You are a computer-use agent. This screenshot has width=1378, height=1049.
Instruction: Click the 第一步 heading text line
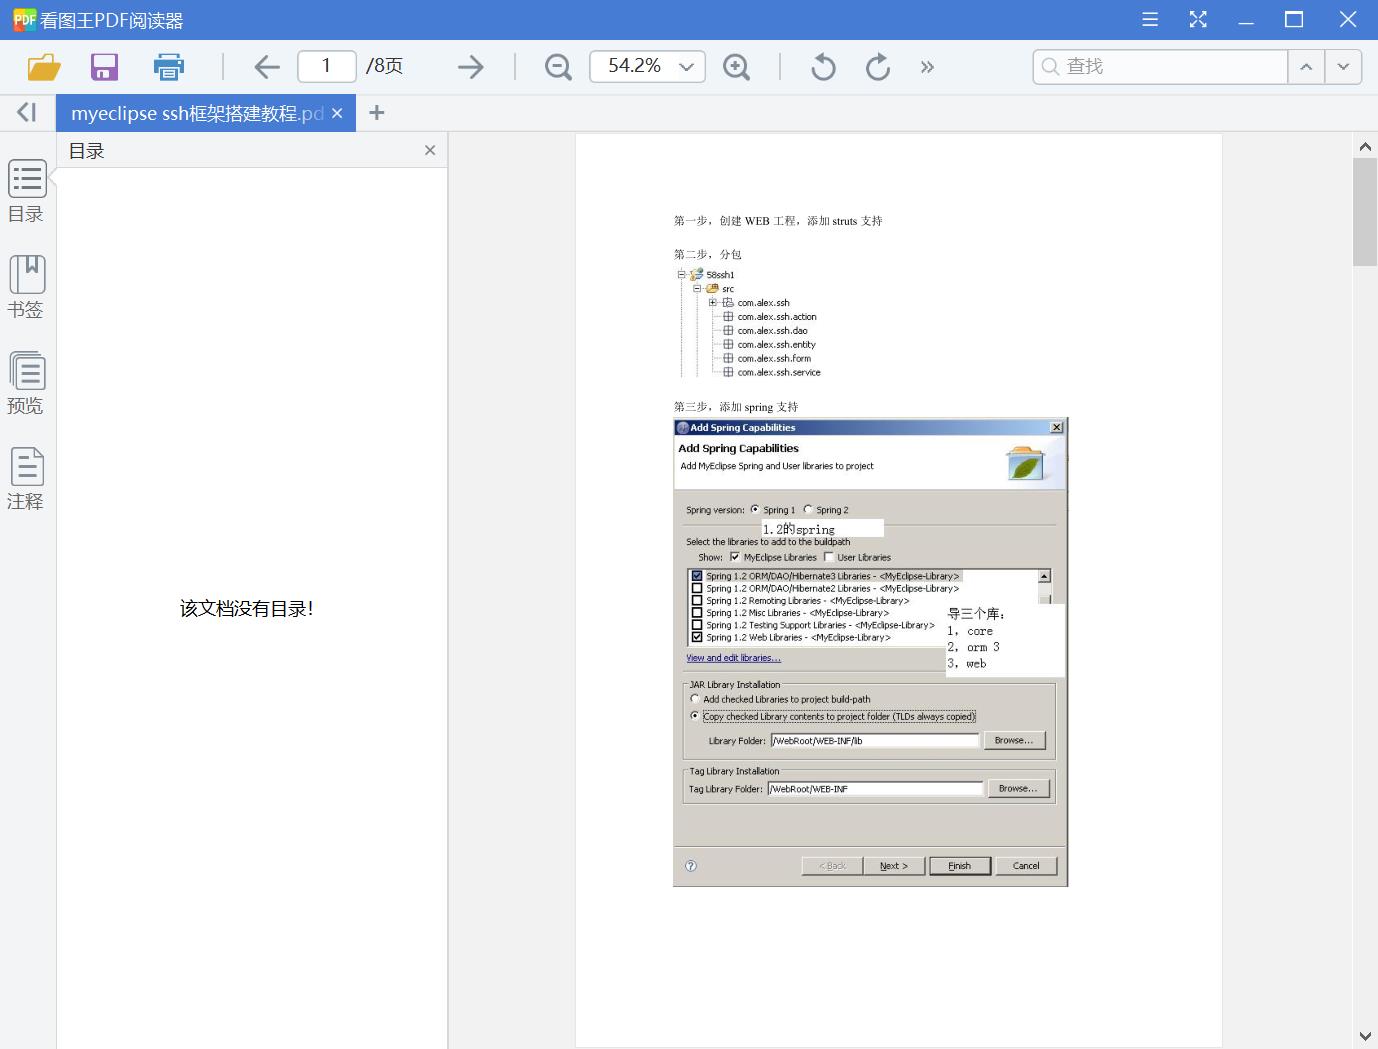778,221
